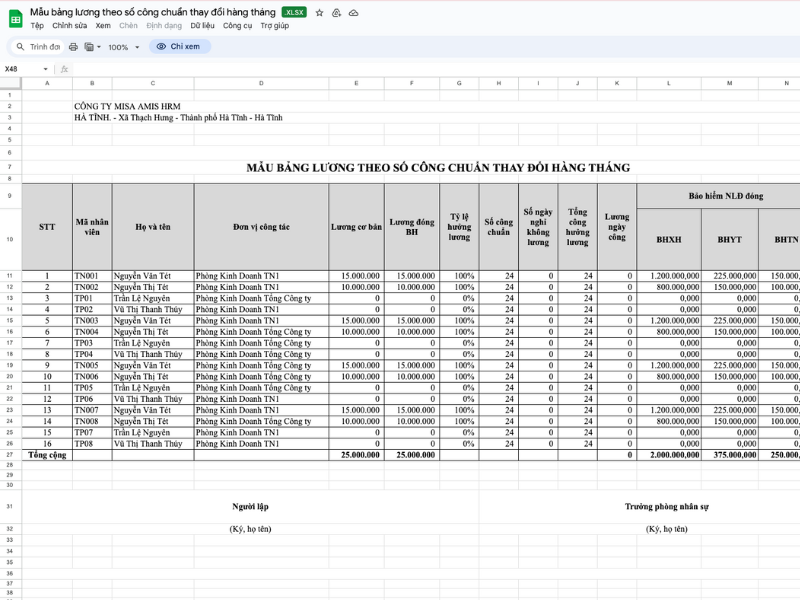Click the document title text

pyautogui.click(x=152, y=12)
